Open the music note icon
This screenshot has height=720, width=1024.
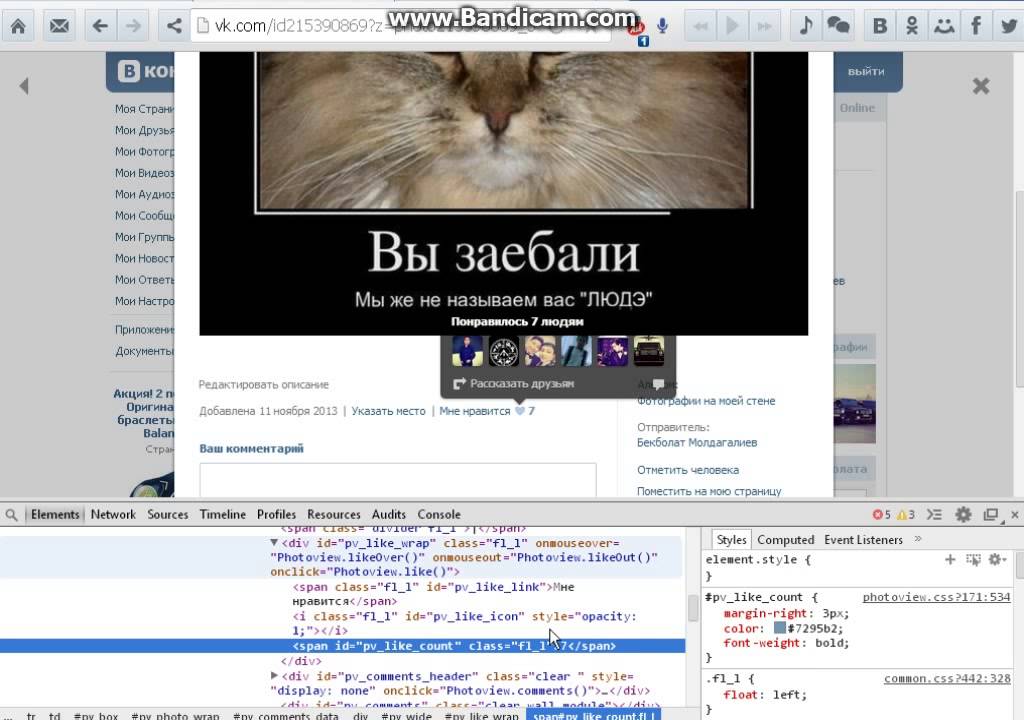pyautogui.click(x=806, y=25)
